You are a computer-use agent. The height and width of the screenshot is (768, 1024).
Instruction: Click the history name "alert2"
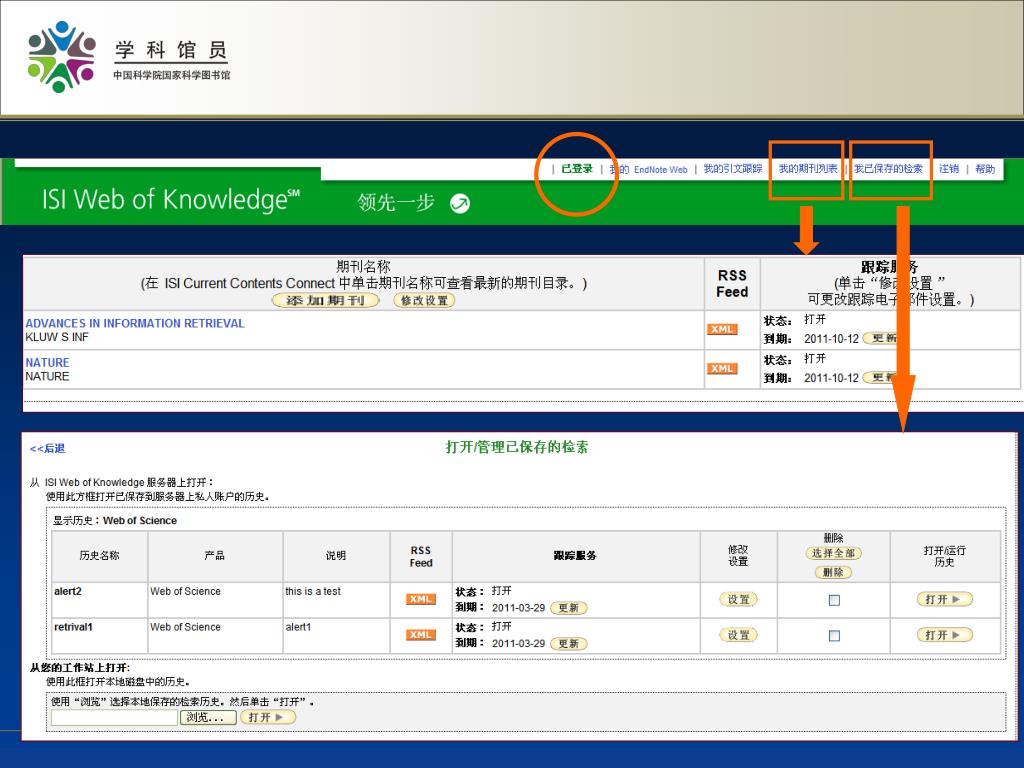click(68, 591)
